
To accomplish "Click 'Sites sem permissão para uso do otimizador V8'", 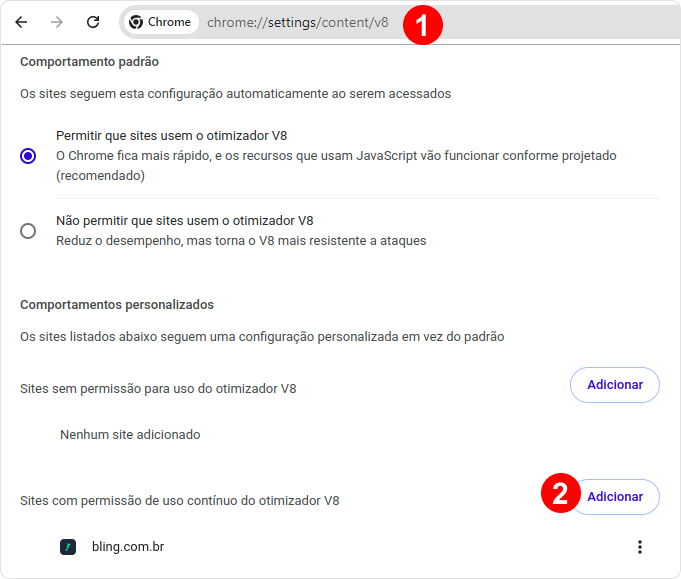I will point(158,389).
